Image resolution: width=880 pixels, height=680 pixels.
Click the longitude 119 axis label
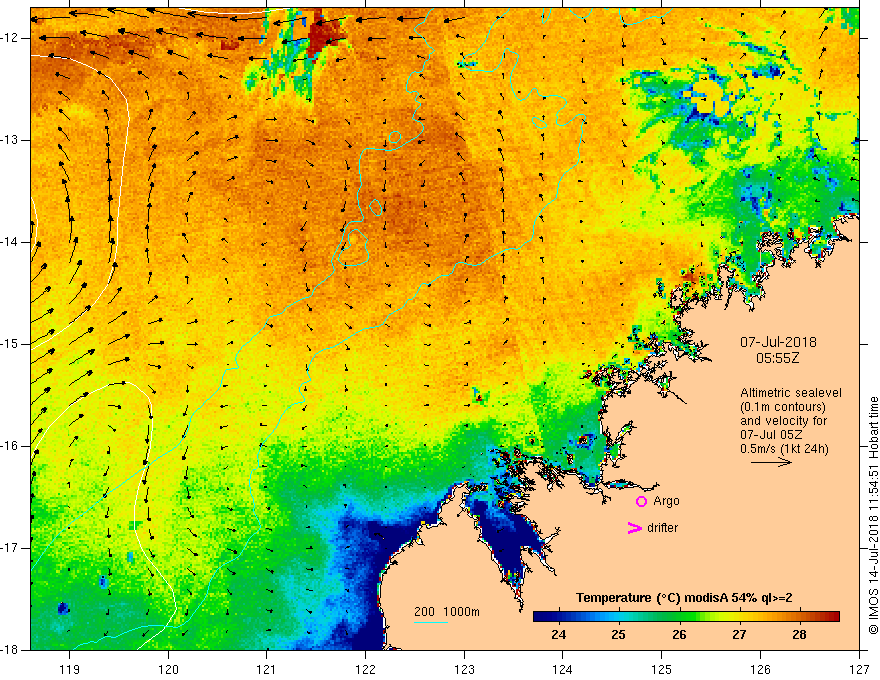coord(70,669)
